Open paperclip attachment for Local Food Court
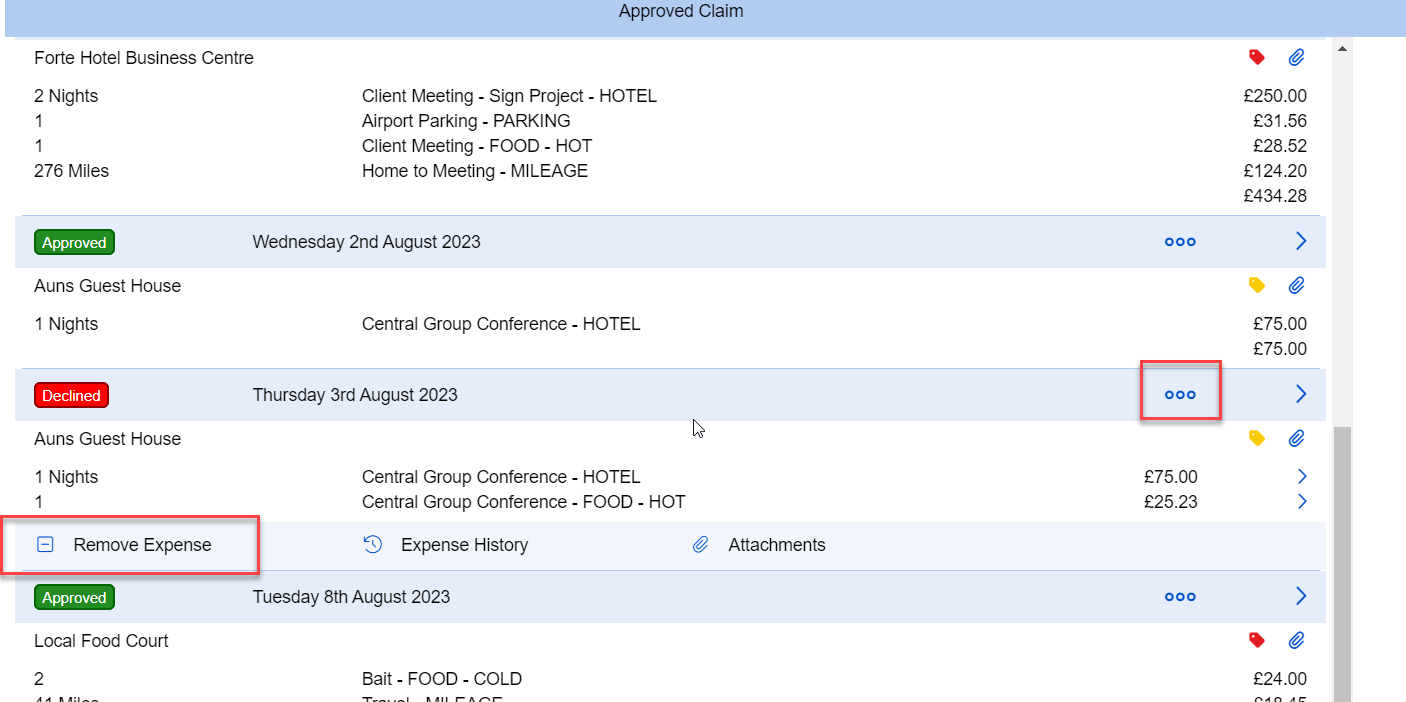Screen dimensions: 1406x702 pos(1296,640)
